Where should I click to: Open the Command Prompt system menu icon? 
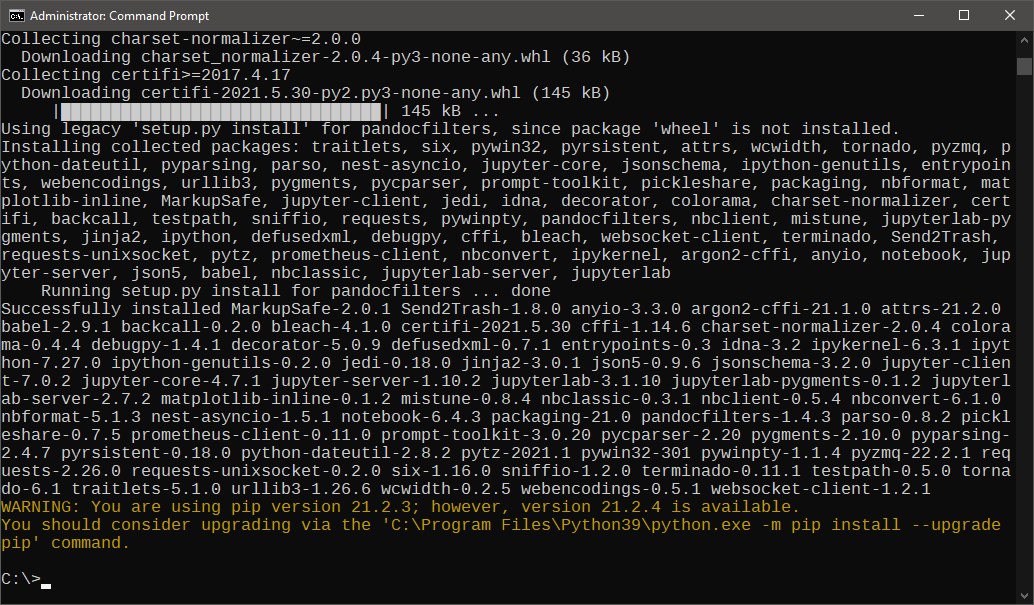coord(16,15)
